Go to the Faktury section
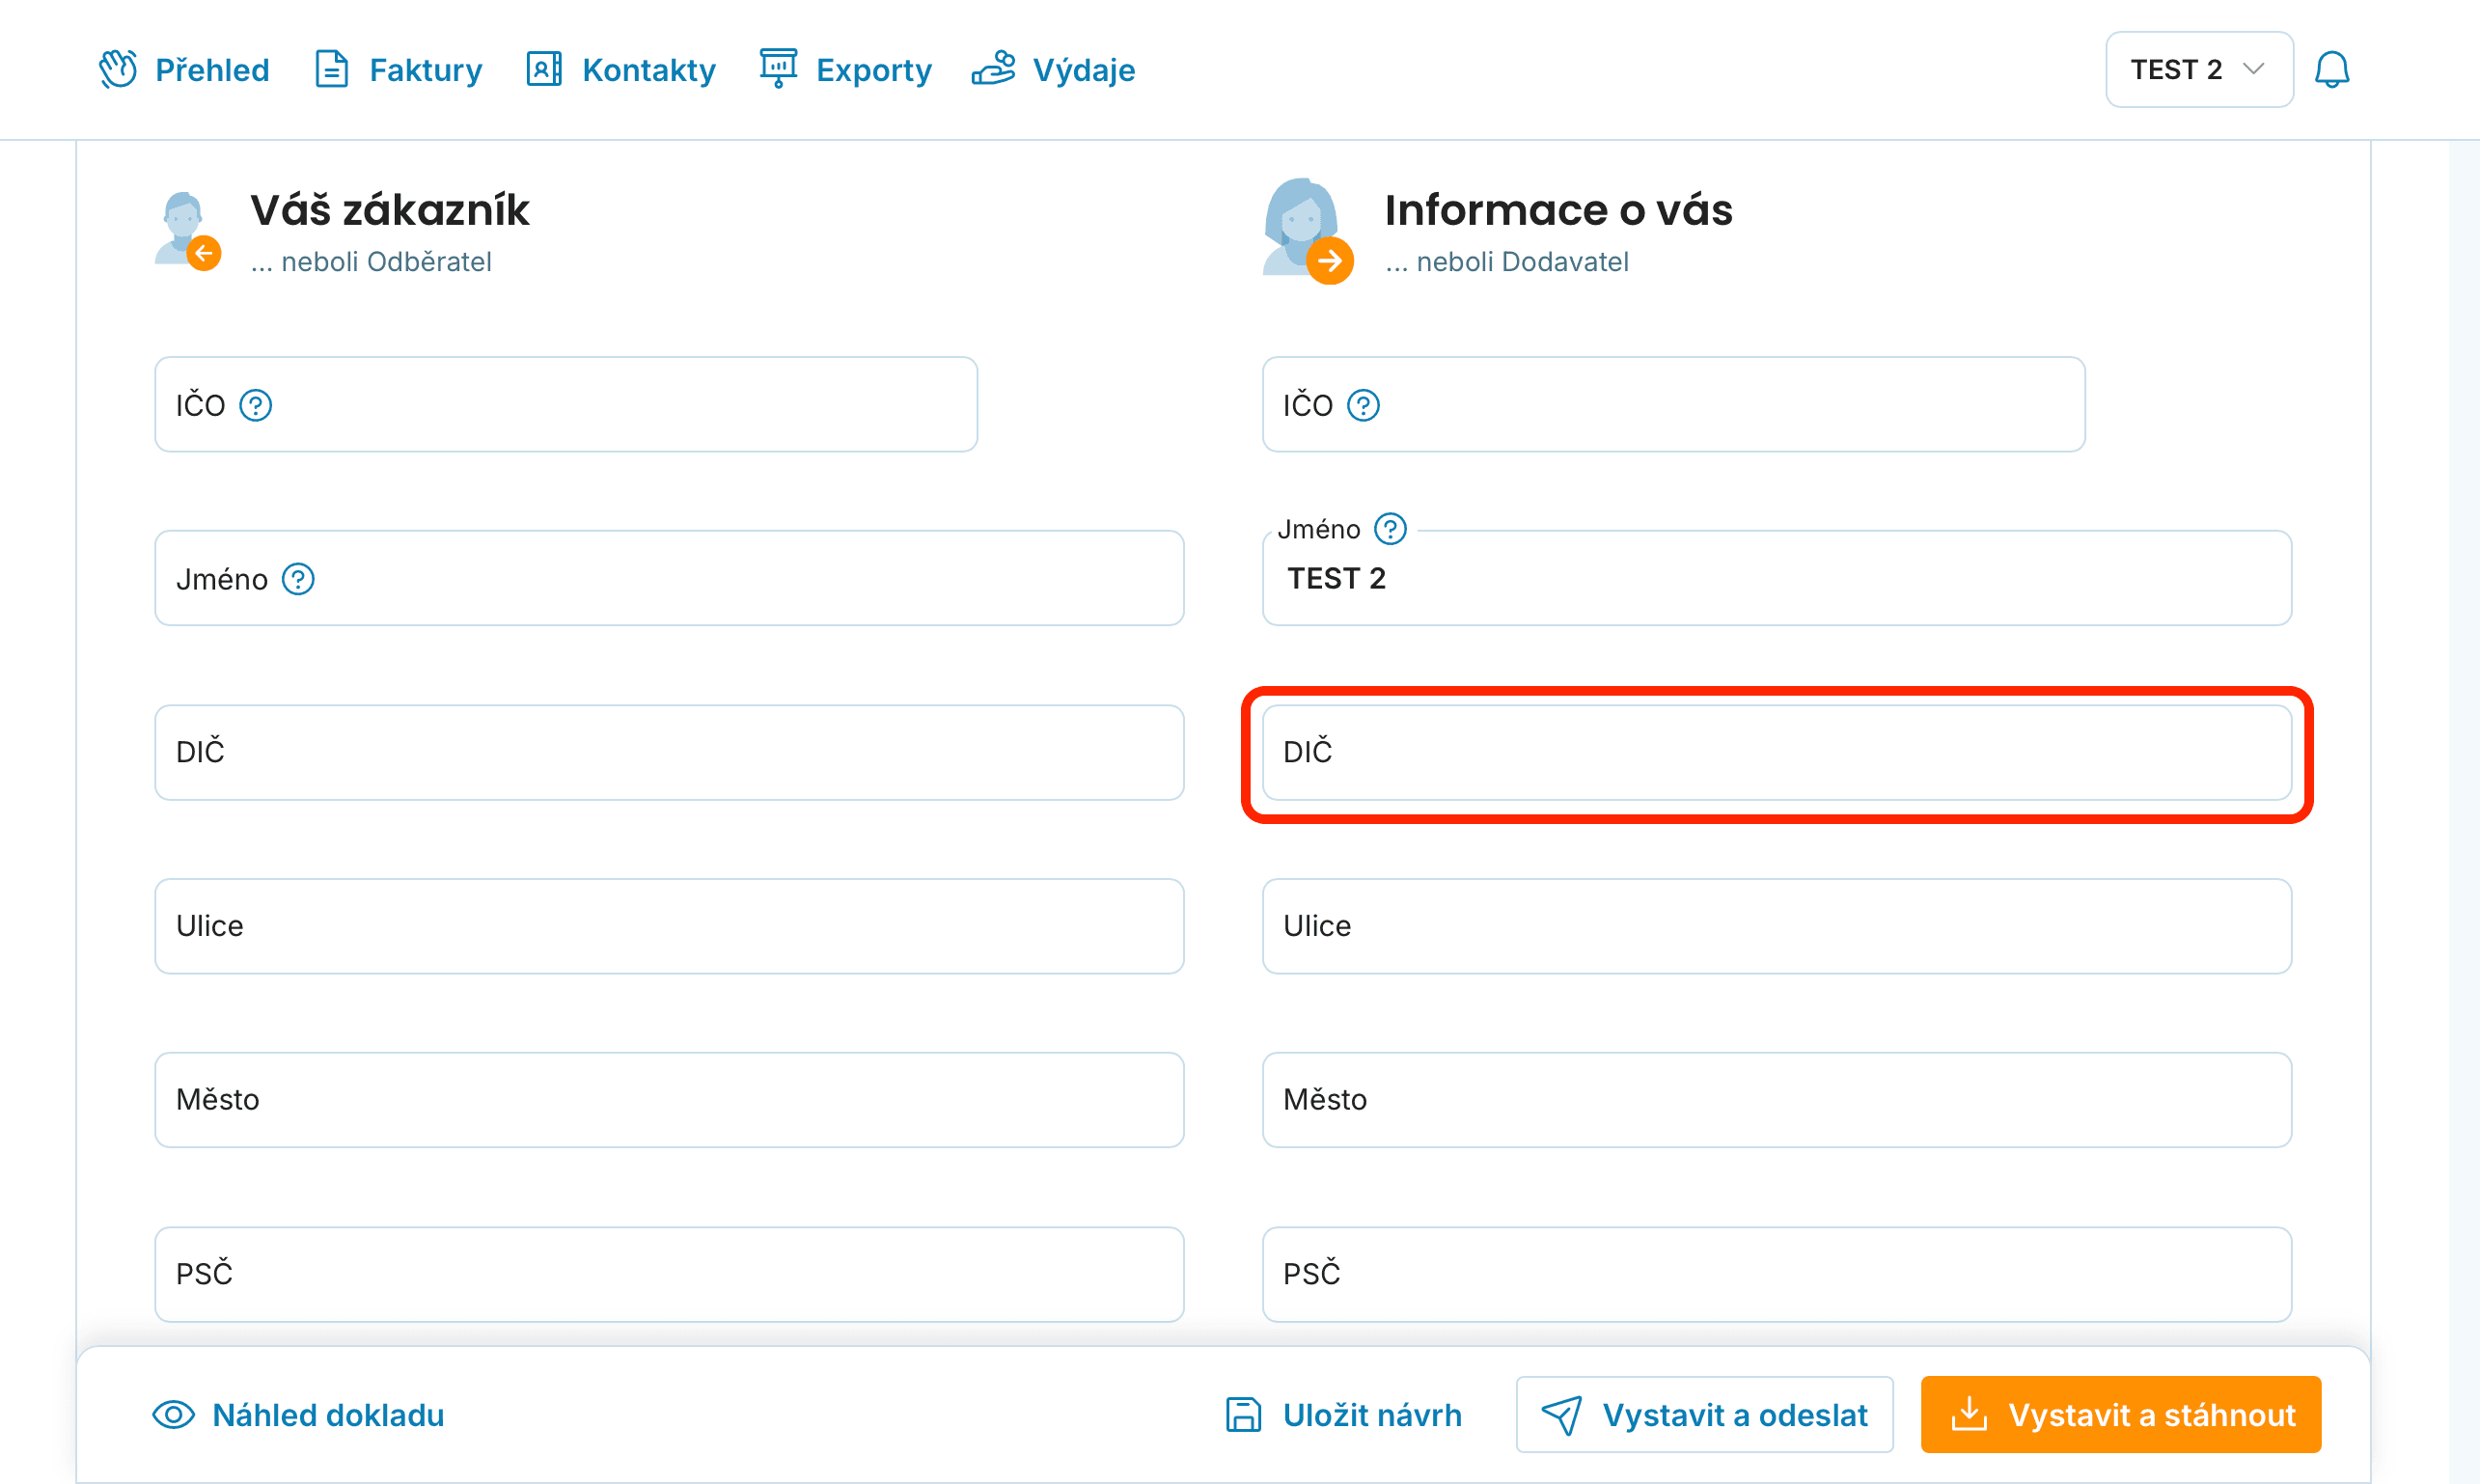This screenshot has width=2480, height=1484. coord(398,69)
